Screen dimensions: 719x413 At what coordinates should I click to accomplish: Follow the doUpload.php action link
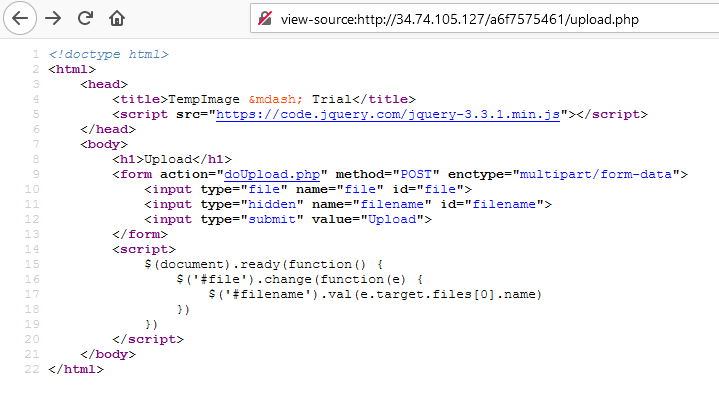(x=272, y=174)
